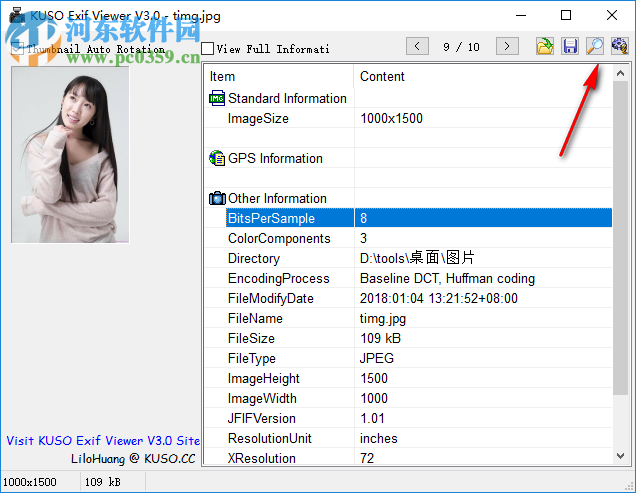This screenshot has width=636, height=493.
Task: Click the Baseline DCT, Huffman coding value
Action: pyautogui.click(x=447, y=278)
